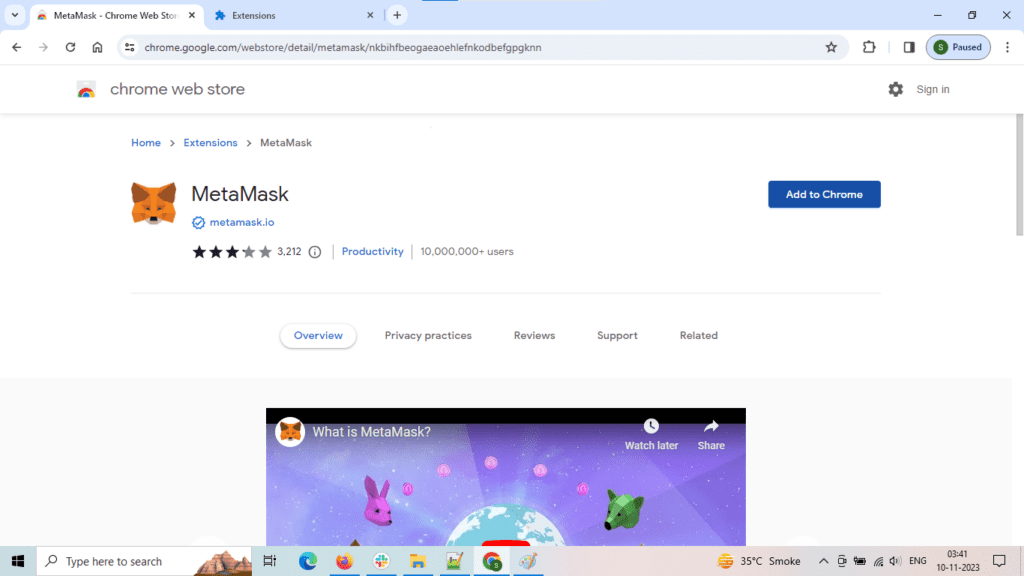Switch to the Extensions browser tab
The image size is (1024, 576).
coord(293,15)
